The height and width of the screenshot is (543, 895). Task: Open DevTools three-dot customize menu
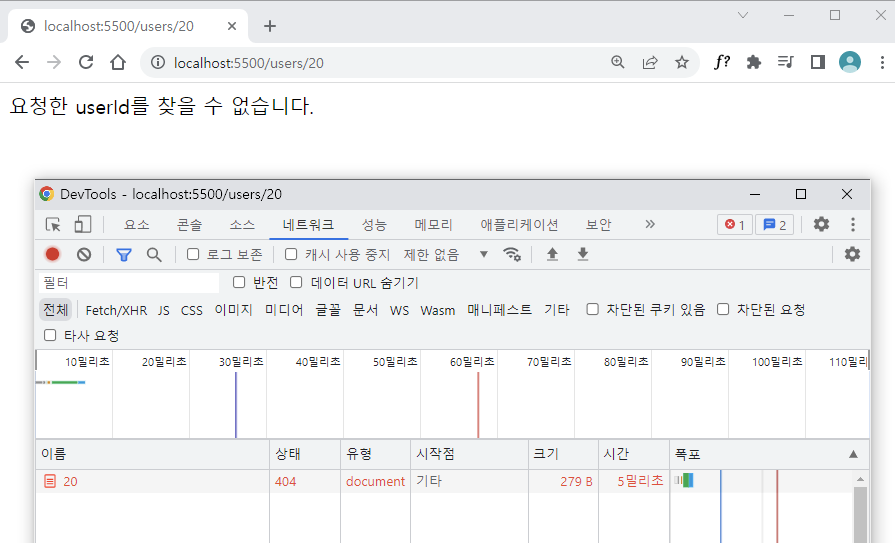click(x=853, y=224)
